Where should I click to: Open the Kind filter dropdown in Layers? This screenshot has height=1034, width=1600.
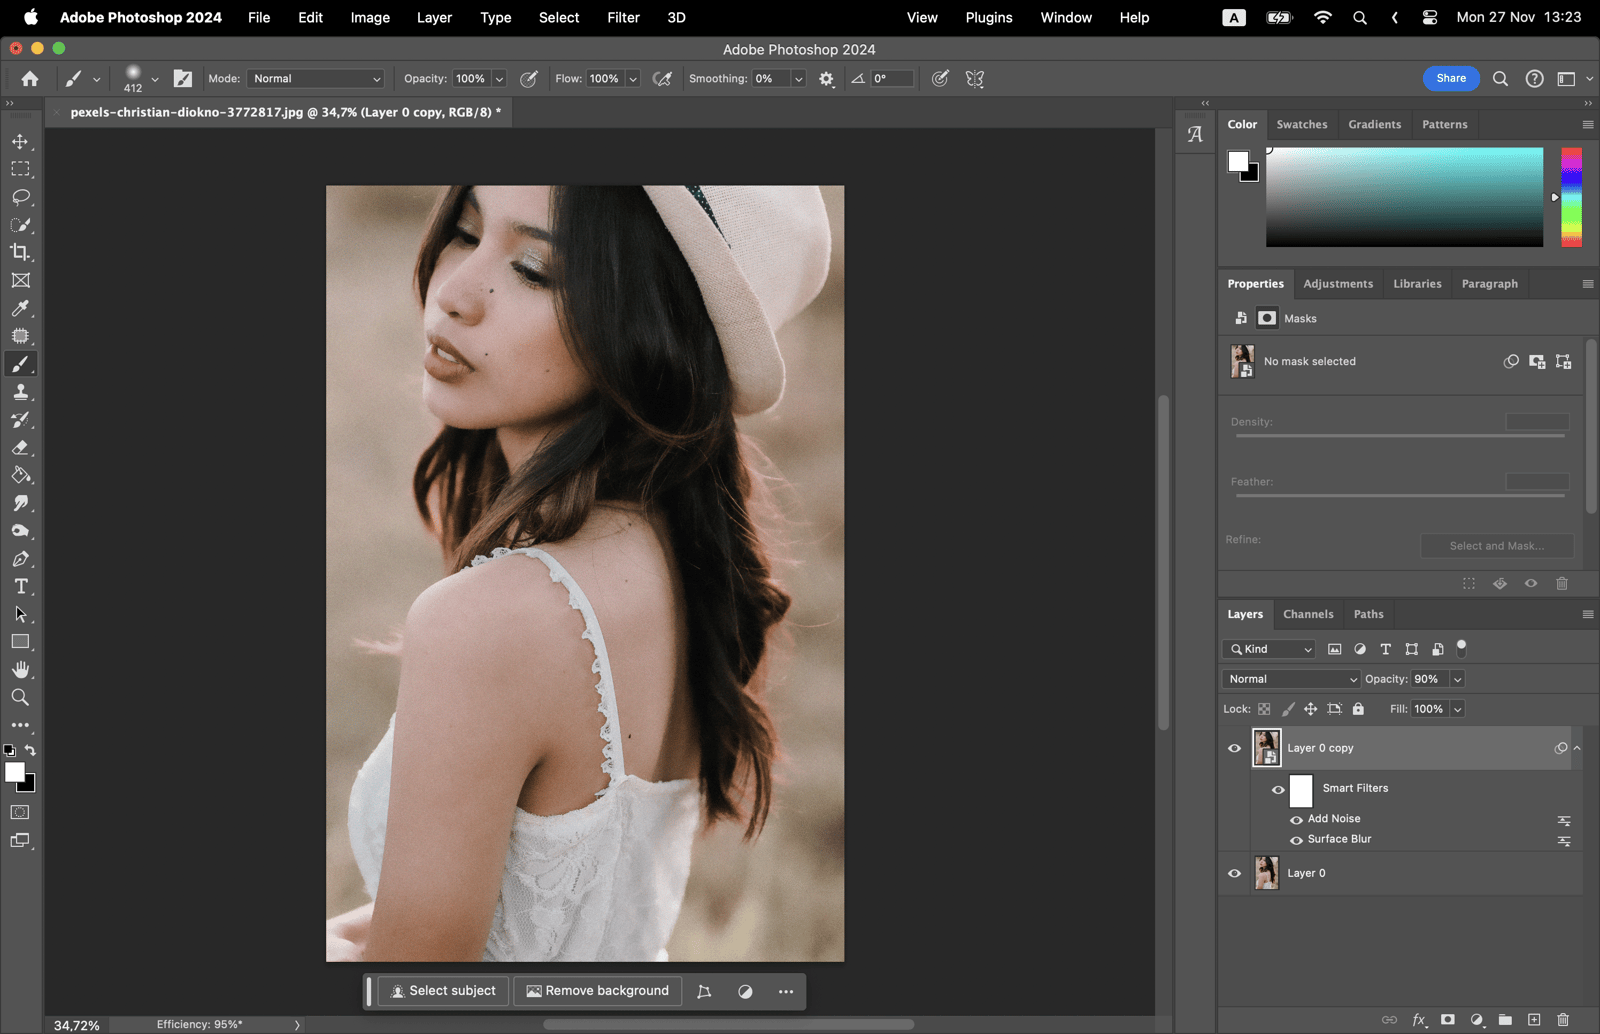[x=1269, y=649]
